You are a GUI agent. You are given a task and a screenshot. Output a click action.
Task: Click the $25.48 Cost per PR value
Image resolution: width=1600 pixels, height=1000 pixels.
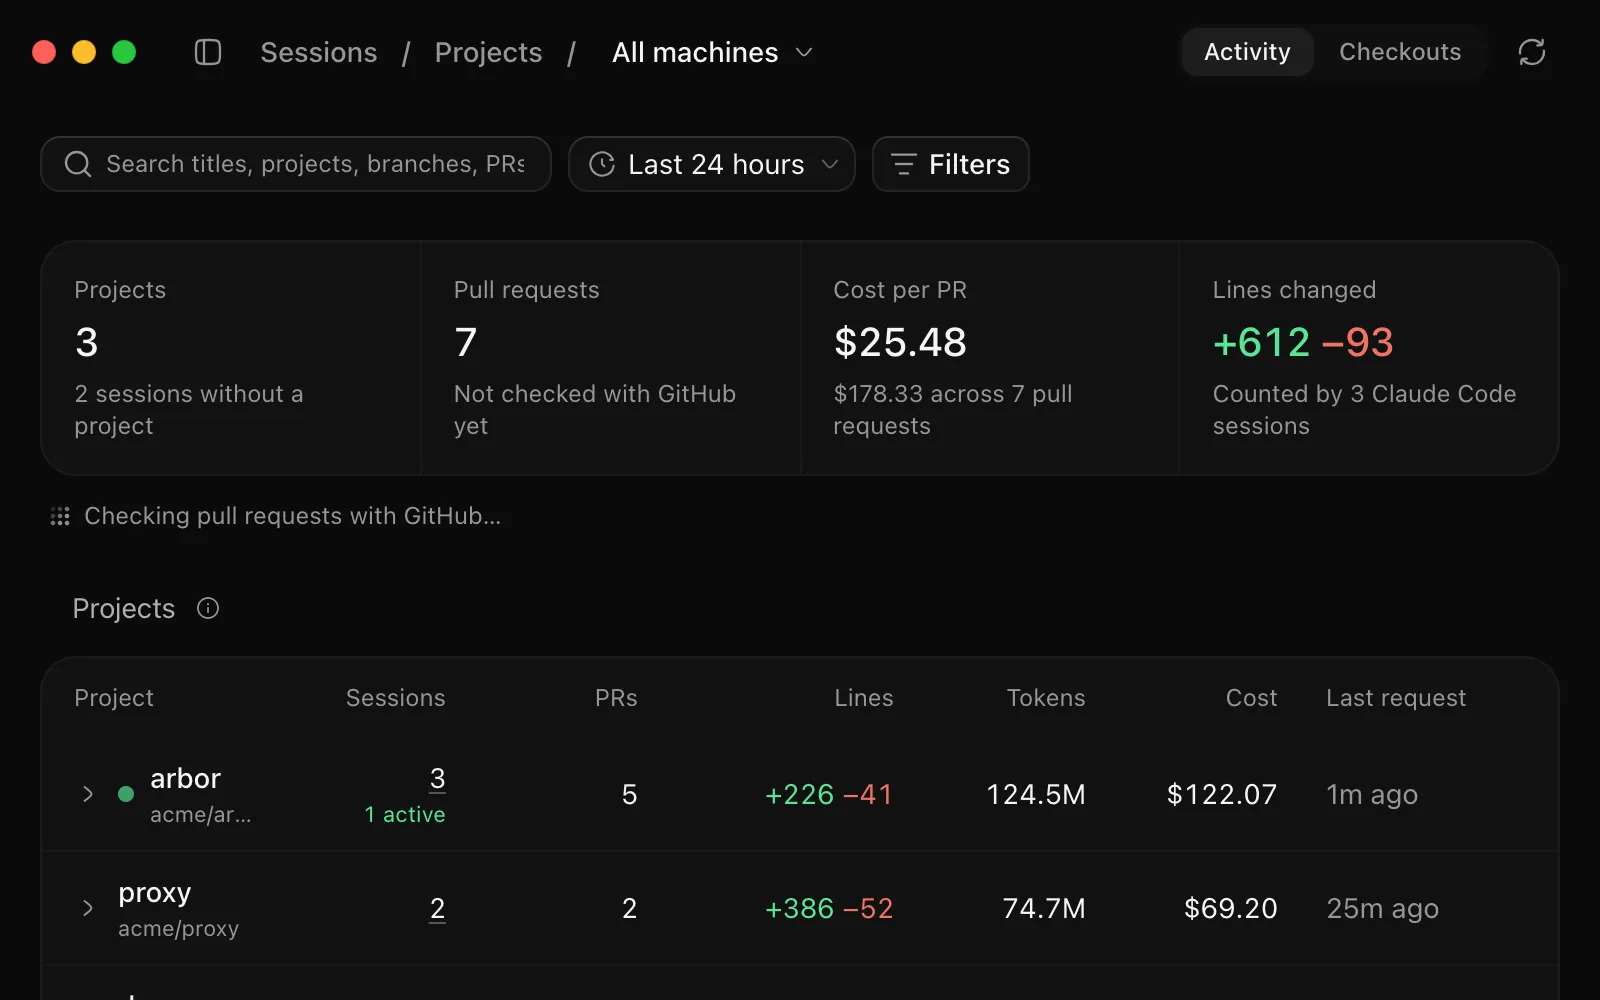[x=900, y=343]
